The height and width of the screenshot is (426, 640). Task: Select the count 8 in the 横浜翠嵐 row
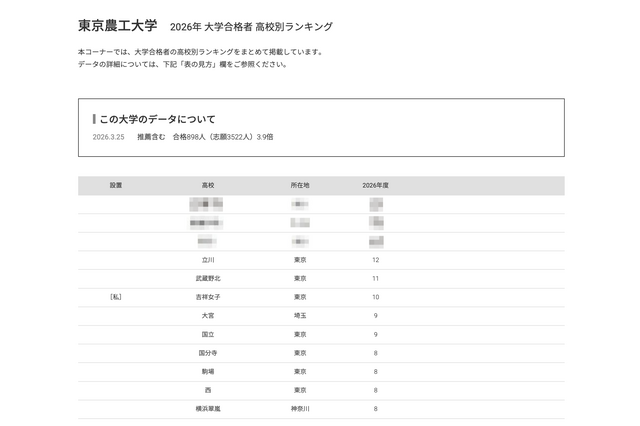point(376,408)
